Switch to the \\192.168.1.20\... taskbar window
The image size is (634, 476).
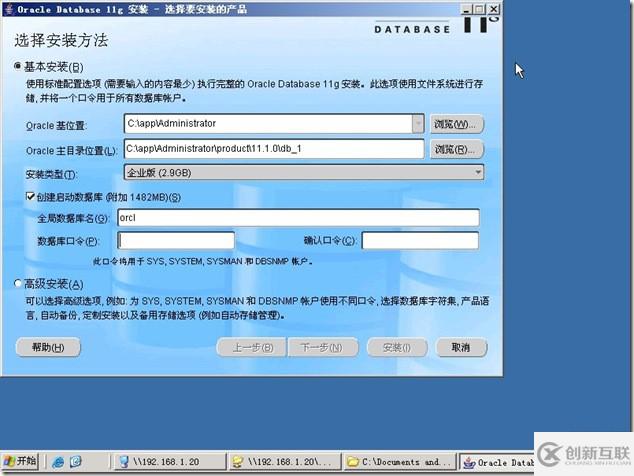coord(285,461)
